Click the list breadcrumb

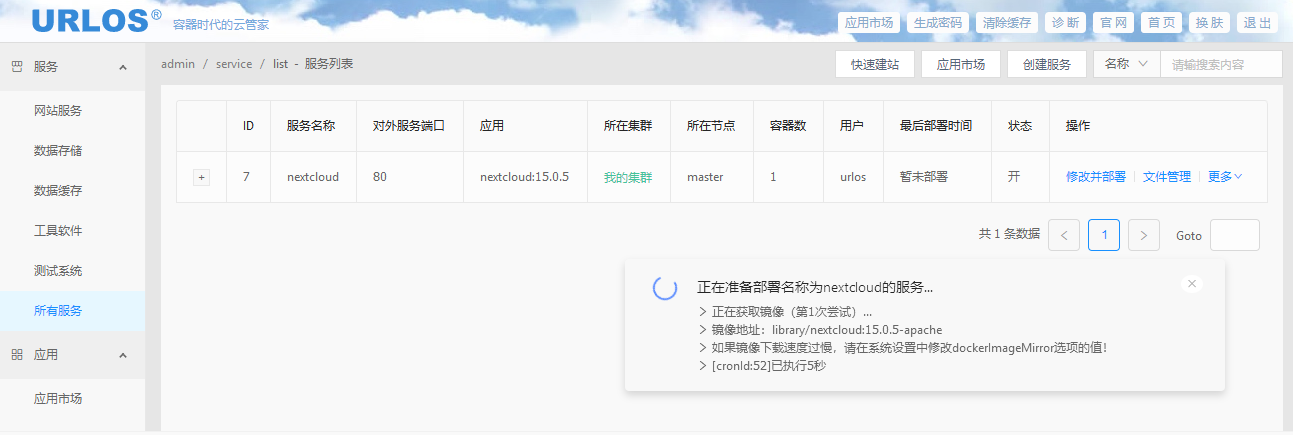[280, 64]
